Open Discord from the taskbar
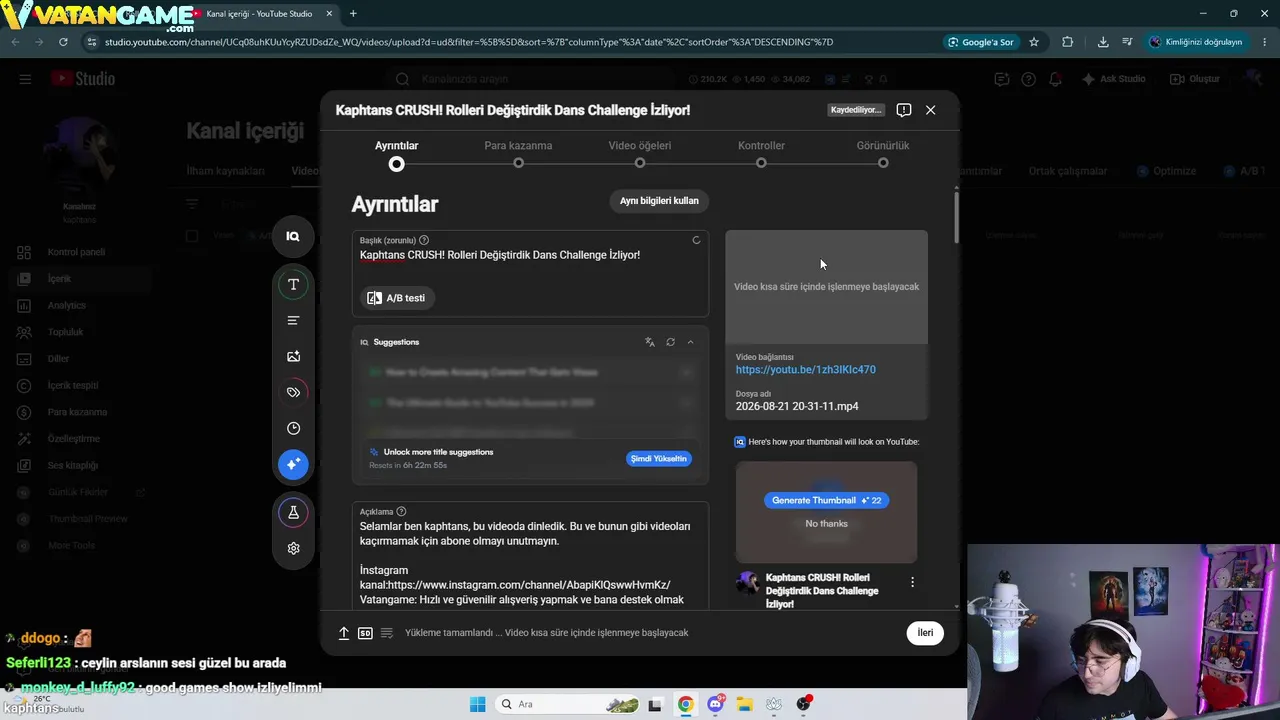 point(715,704)
